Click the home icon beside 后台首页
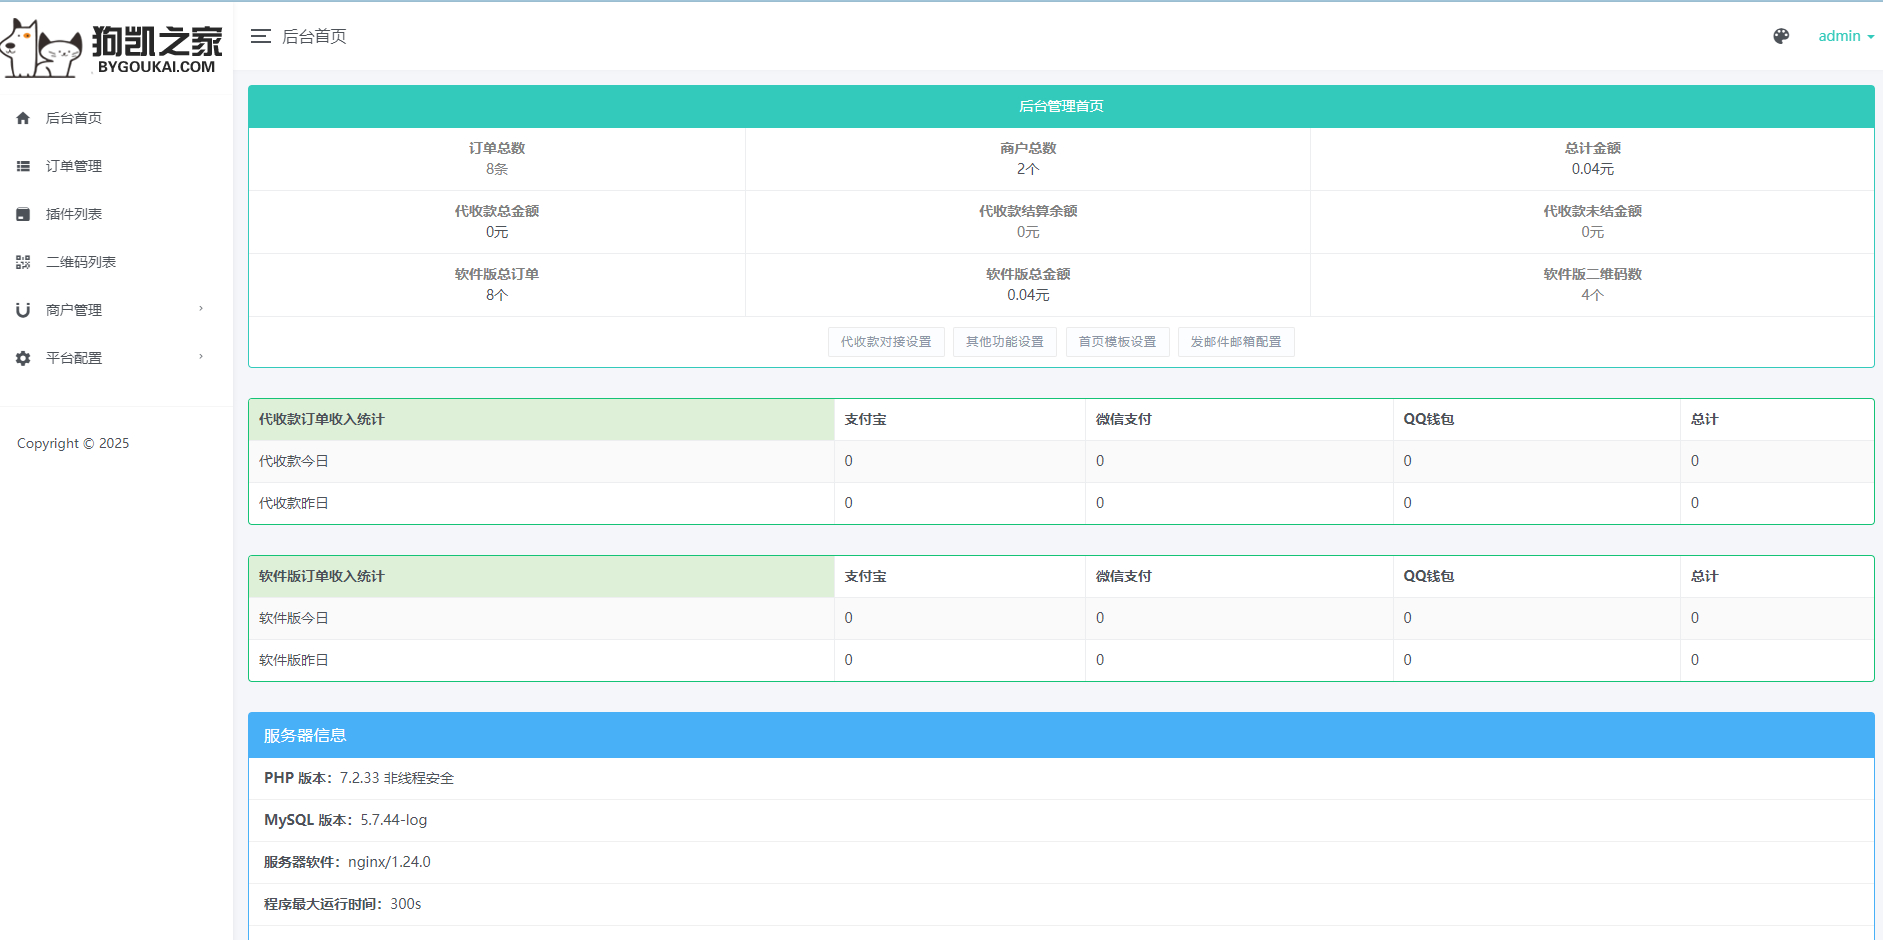The width and height of the screenshot is (1883, 940). coord(23,118)
